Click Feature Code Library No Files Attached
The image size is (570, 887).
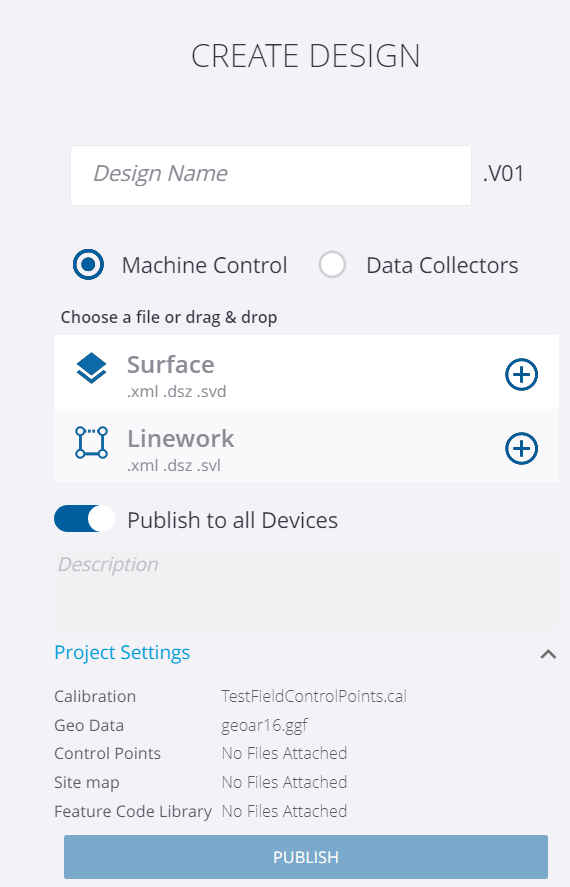point(284,811)
